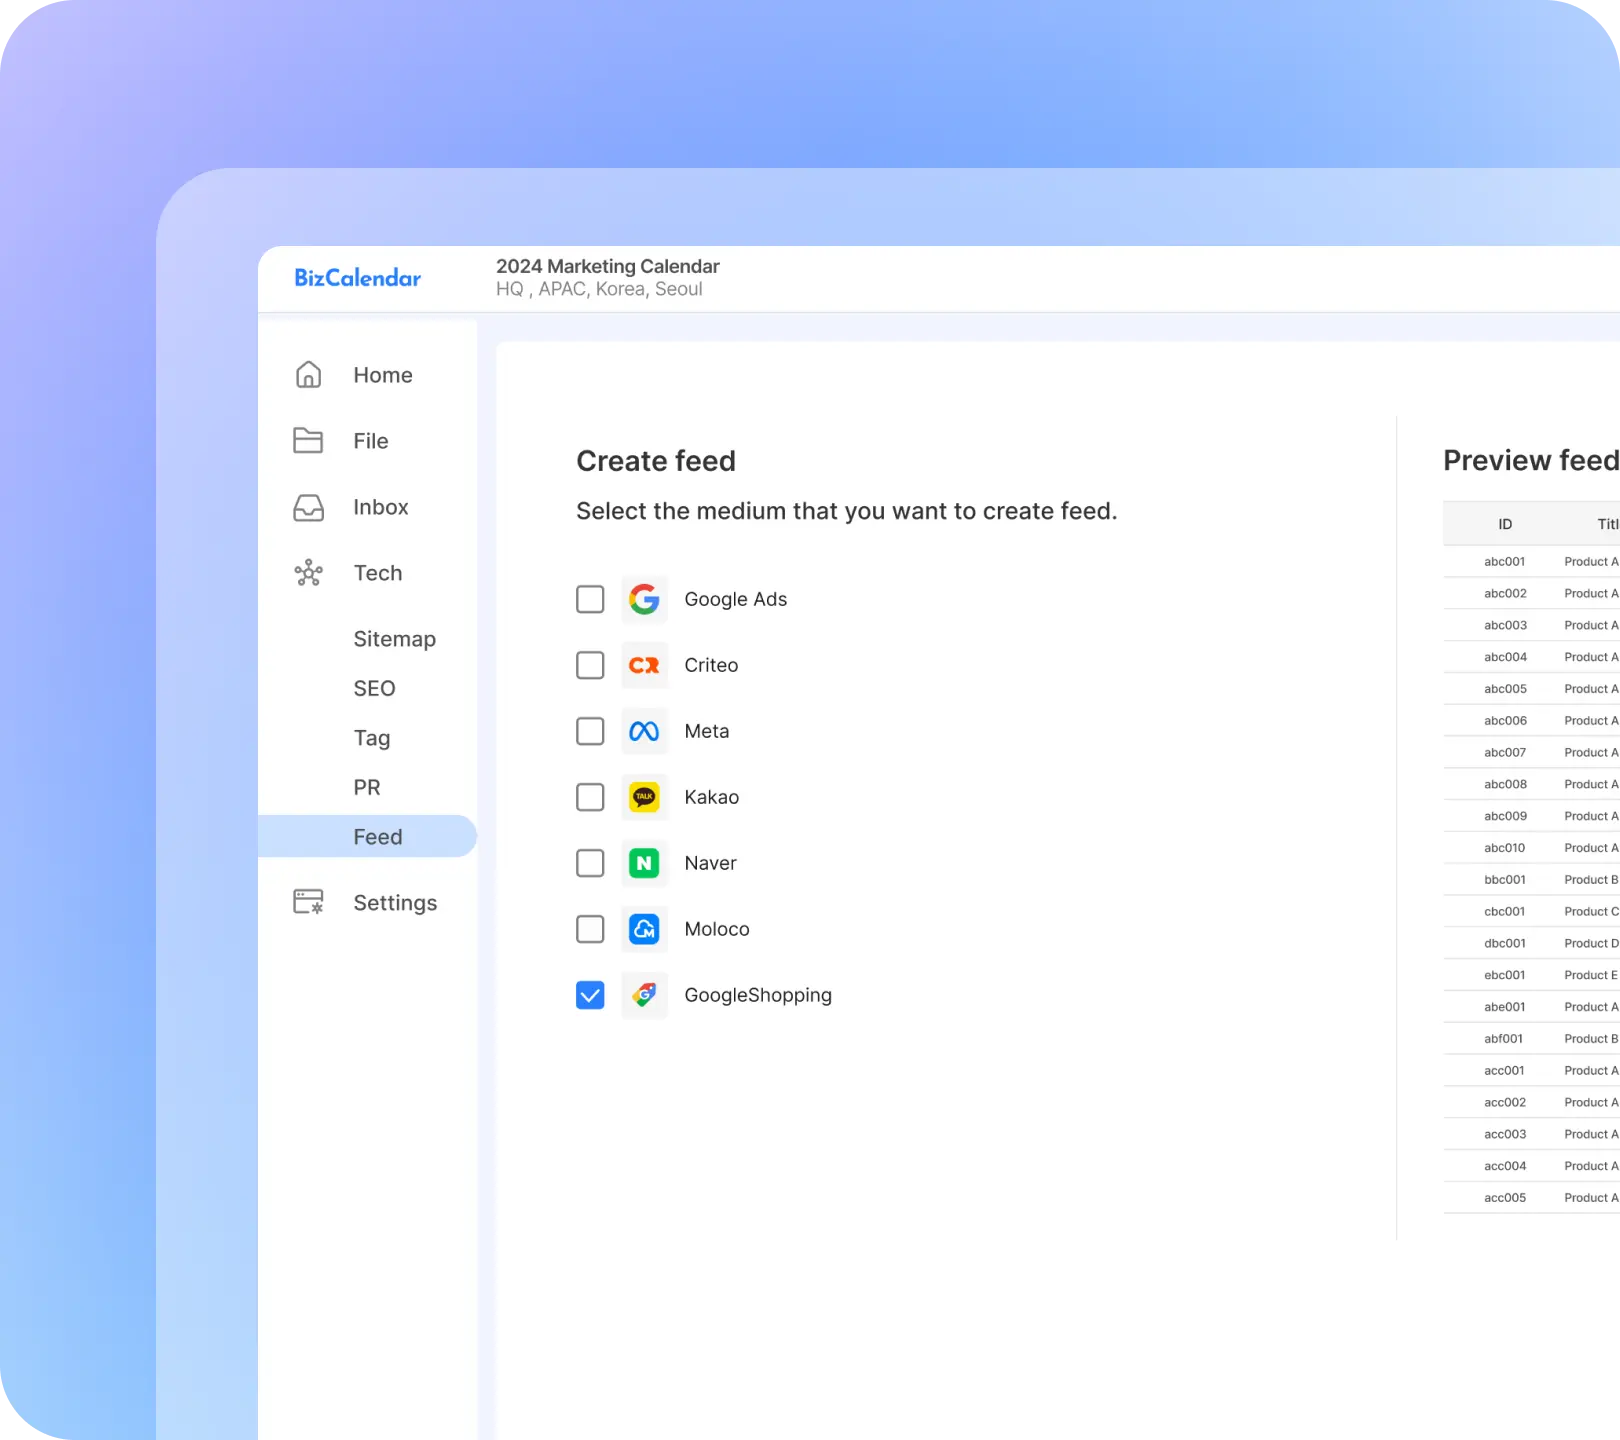Click the Criteo label
The width and height of the screenshot is (1620, 1440).
[x=711, y=665]
